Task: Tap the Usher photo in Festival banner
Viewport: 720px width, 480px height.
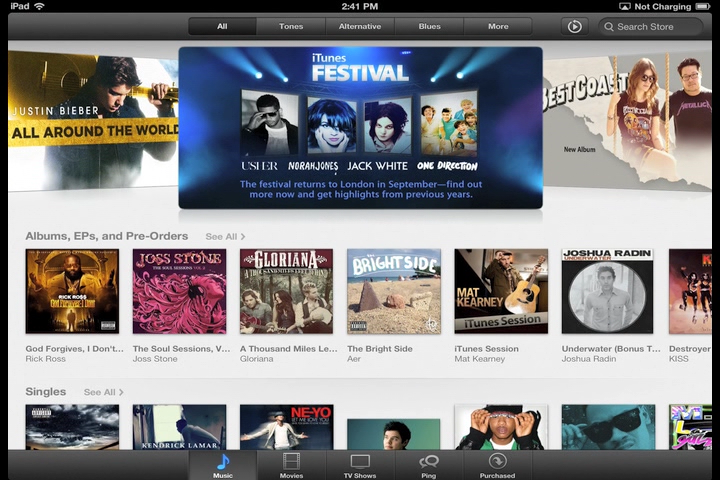Action: tap(270, 123)
